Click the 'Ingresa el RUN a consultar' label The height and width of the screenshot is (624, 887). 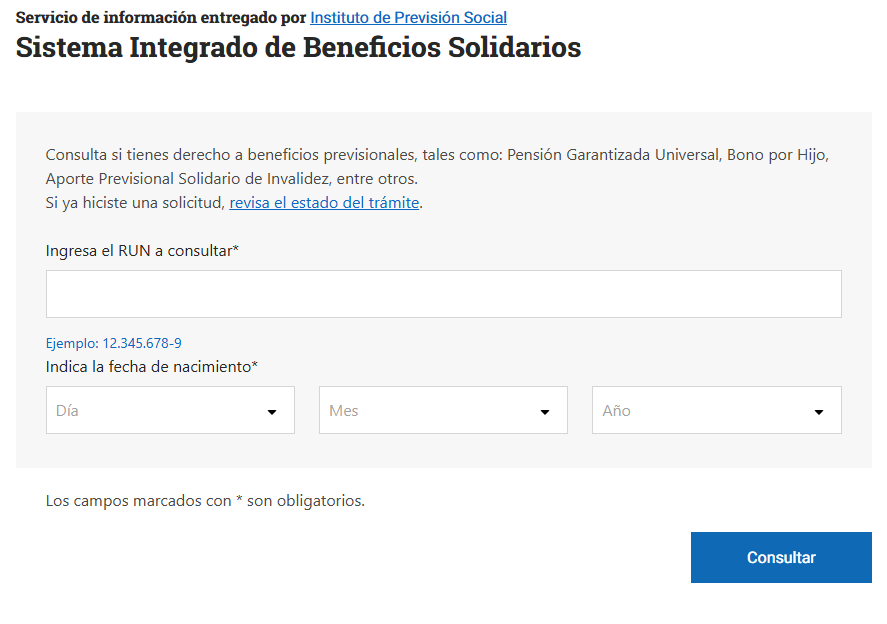pos(142,251)
